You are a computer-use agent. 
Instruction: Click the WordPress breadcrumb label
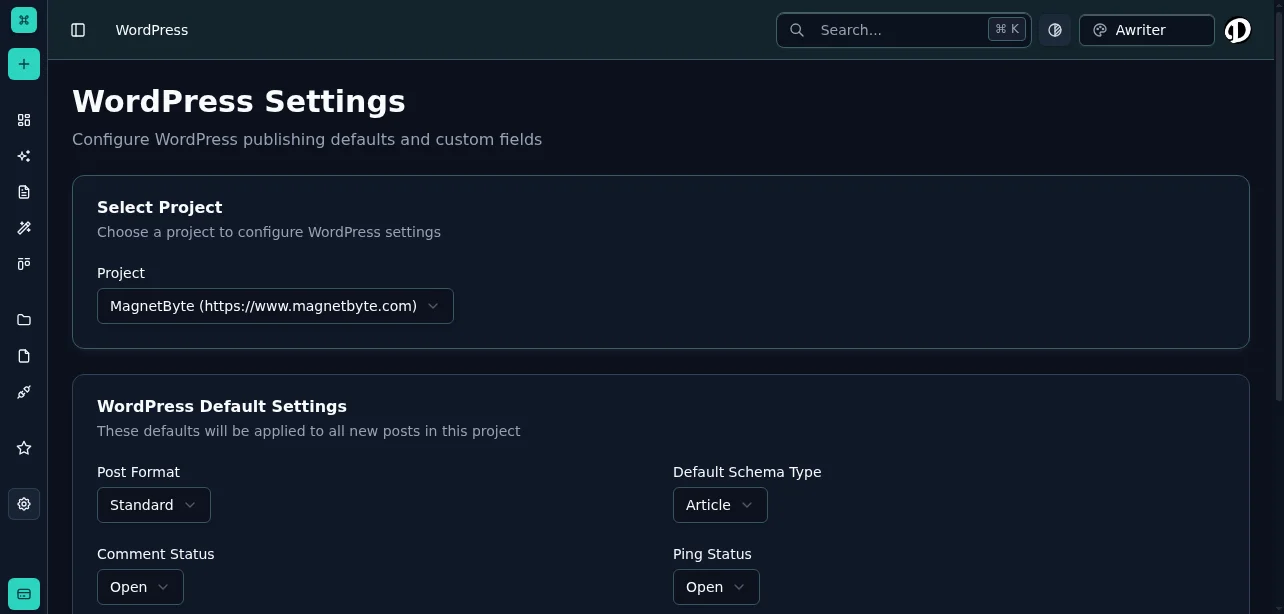point(152,30)
